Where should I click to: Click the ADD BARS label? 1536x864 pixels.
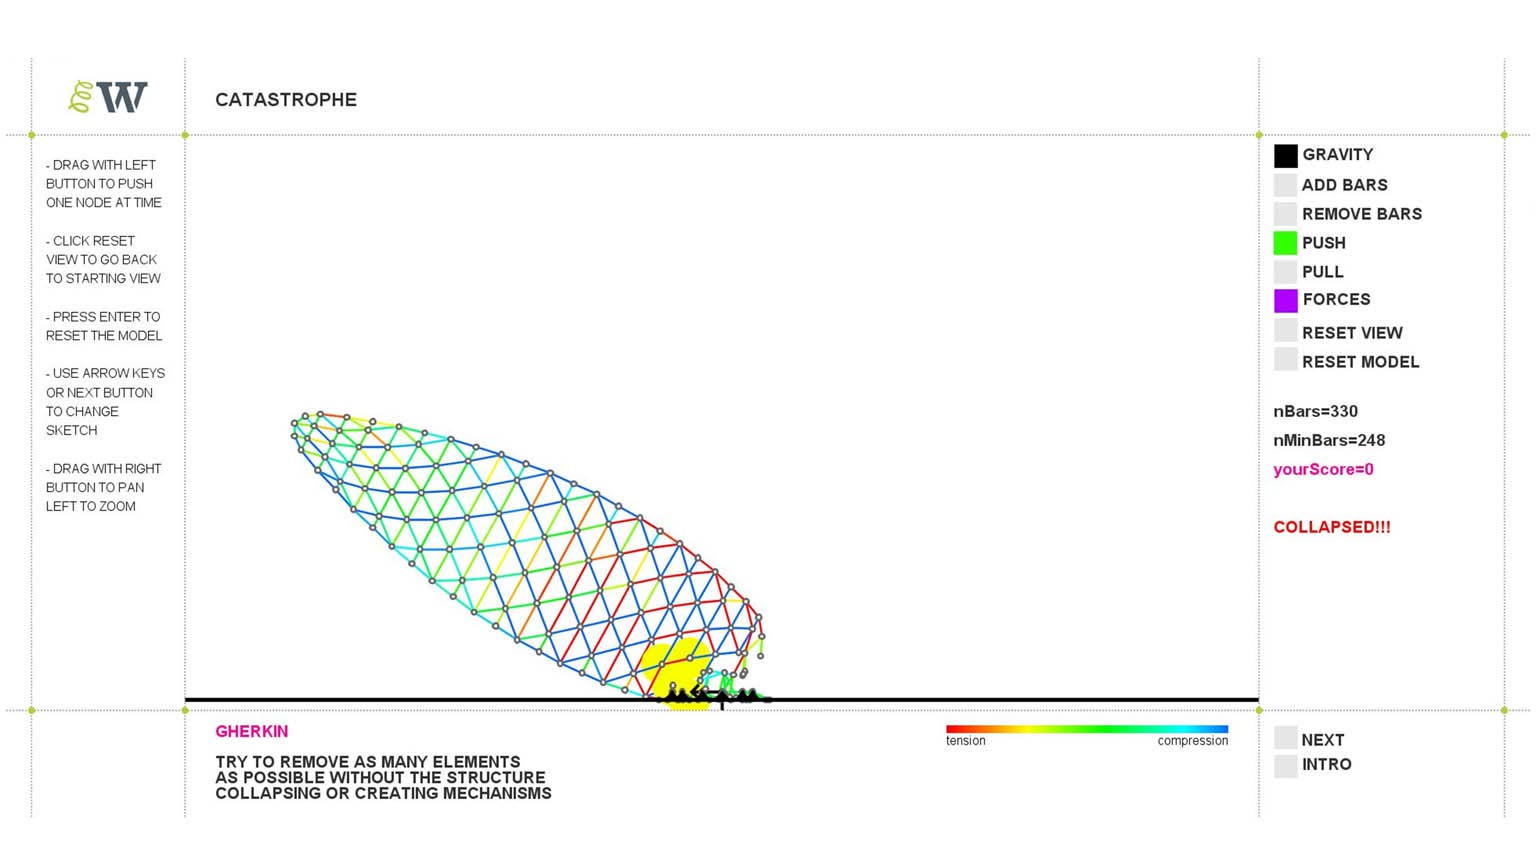tap(1344, 185)
